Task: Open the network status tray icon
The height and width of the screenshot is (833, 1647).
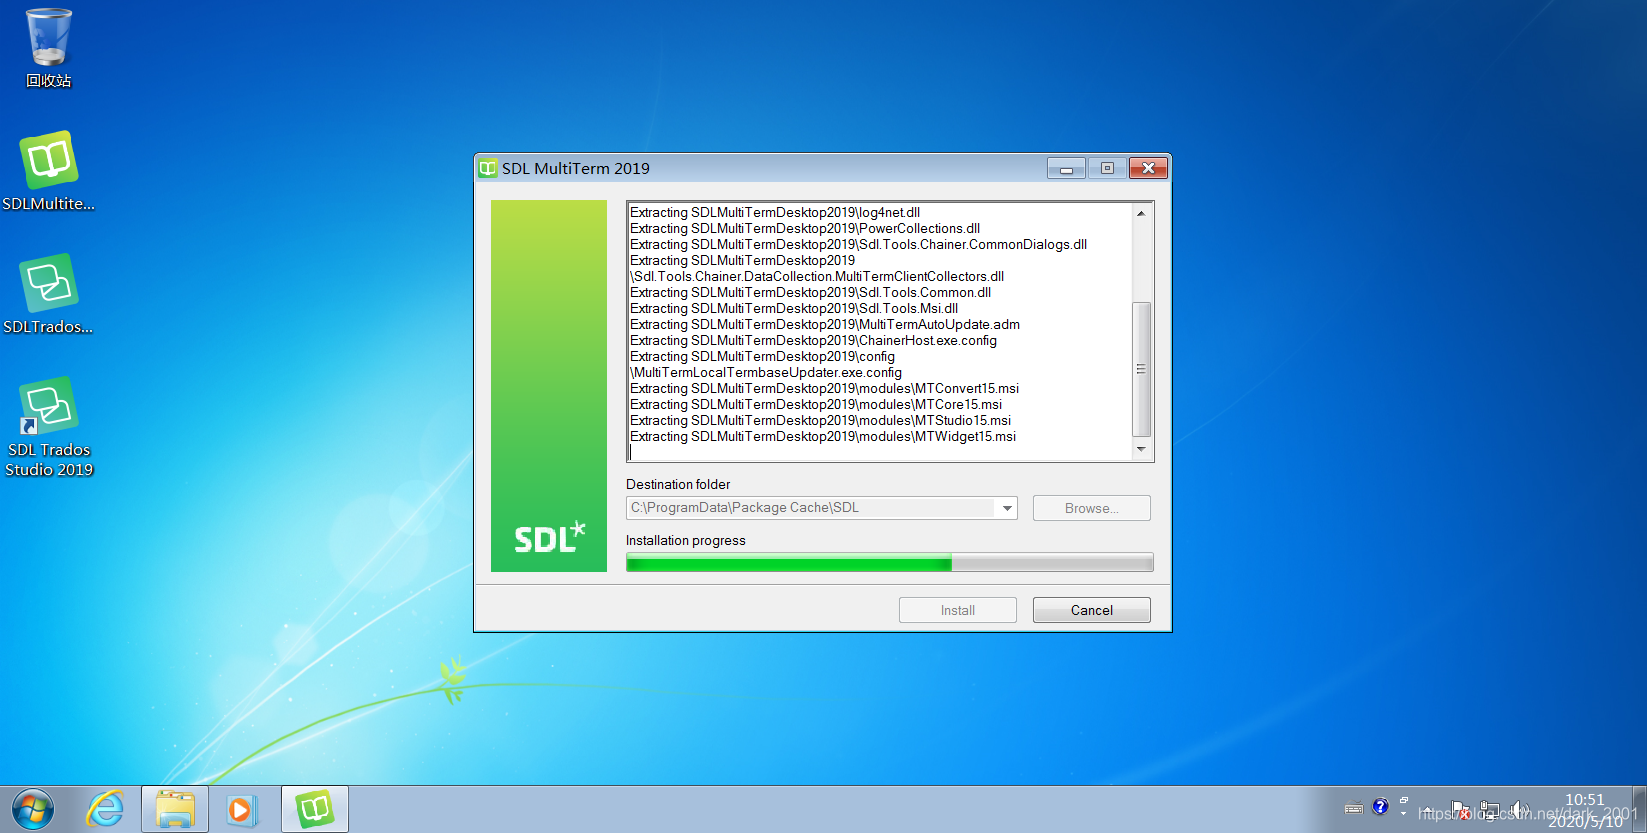Action: point(1490,809)
